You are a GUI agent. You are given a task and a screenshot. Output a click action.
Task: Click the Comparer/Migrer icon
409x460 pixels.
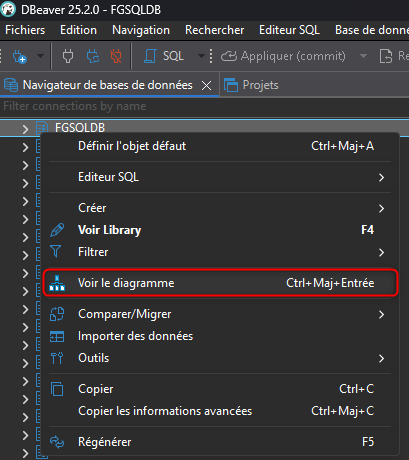point(57,314)
